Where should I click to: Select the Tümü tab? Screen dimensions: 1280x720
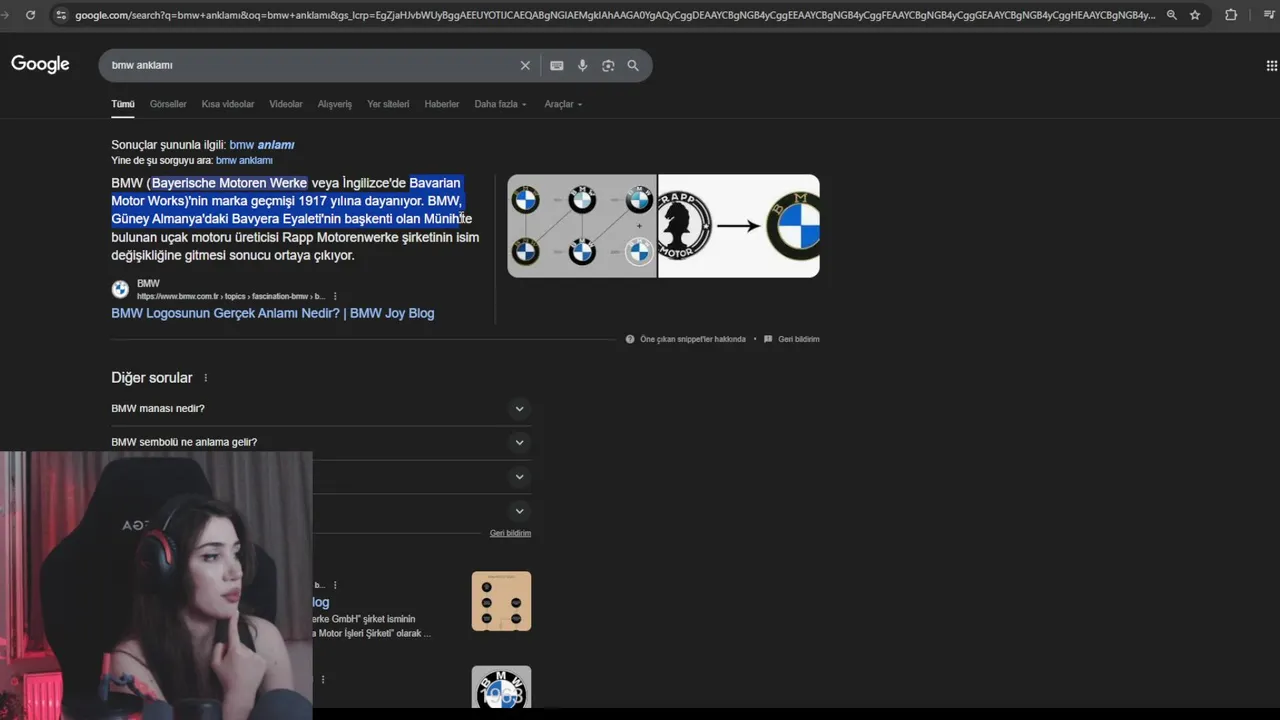tap(123, 104)
